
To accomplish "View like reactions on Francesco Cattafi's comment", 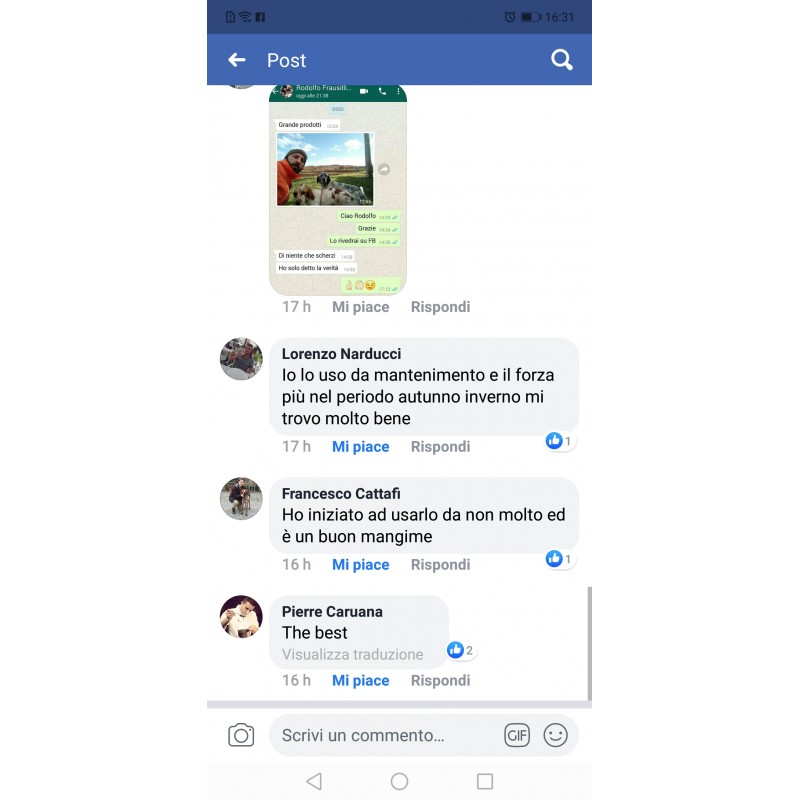I will tap(560, 559).
